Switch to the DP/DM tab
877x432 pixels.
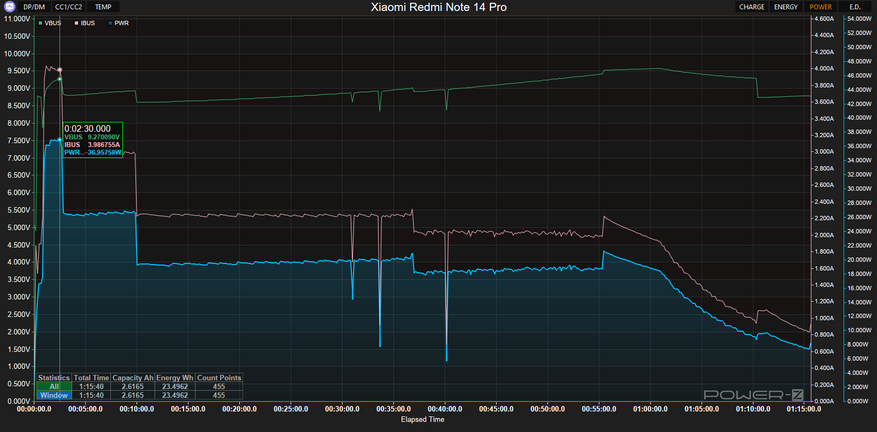(34, 7)
